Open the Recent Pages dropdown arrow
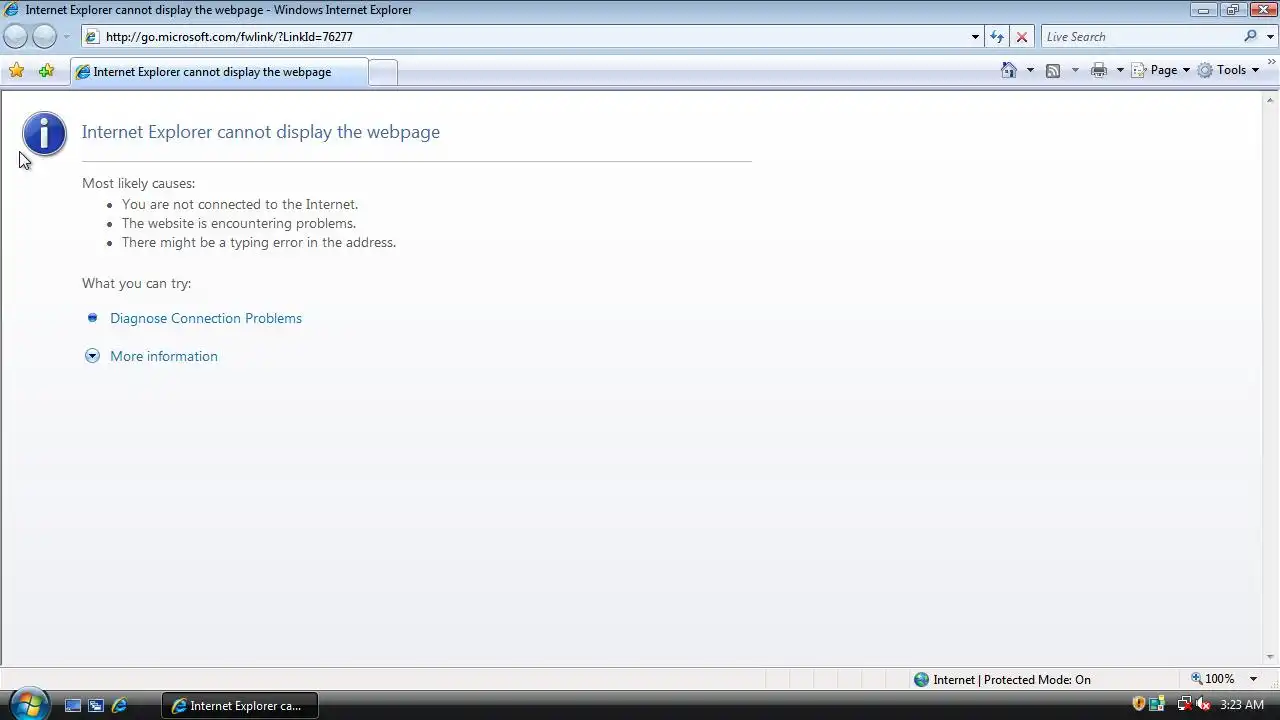The image size is (1280, 720). point(67,37)
